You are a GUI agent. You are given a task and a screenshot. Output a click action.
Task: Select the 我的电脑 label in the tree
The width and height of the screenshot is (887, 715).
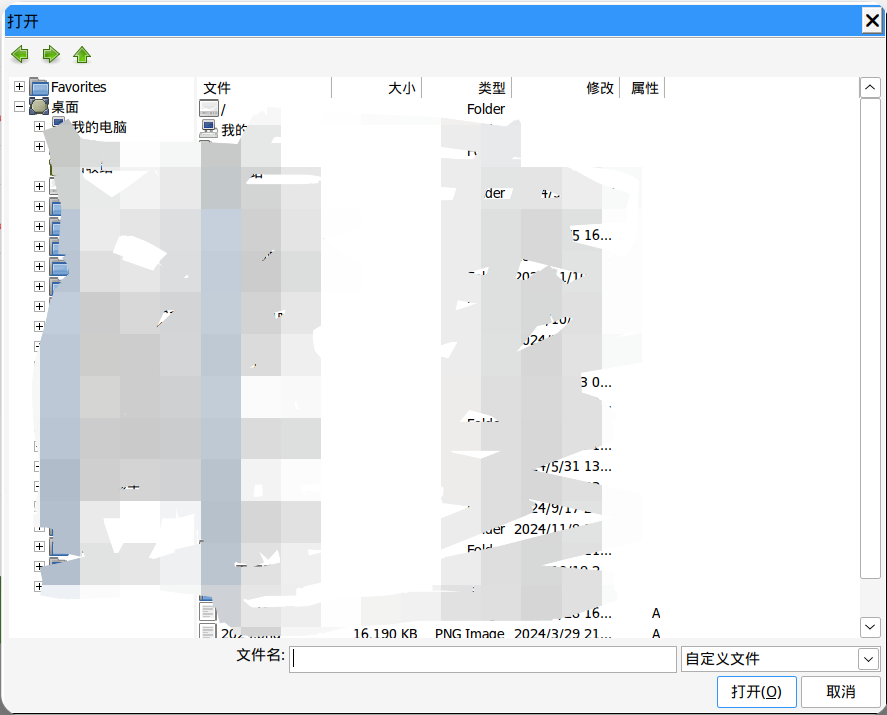tap(100, 127)
